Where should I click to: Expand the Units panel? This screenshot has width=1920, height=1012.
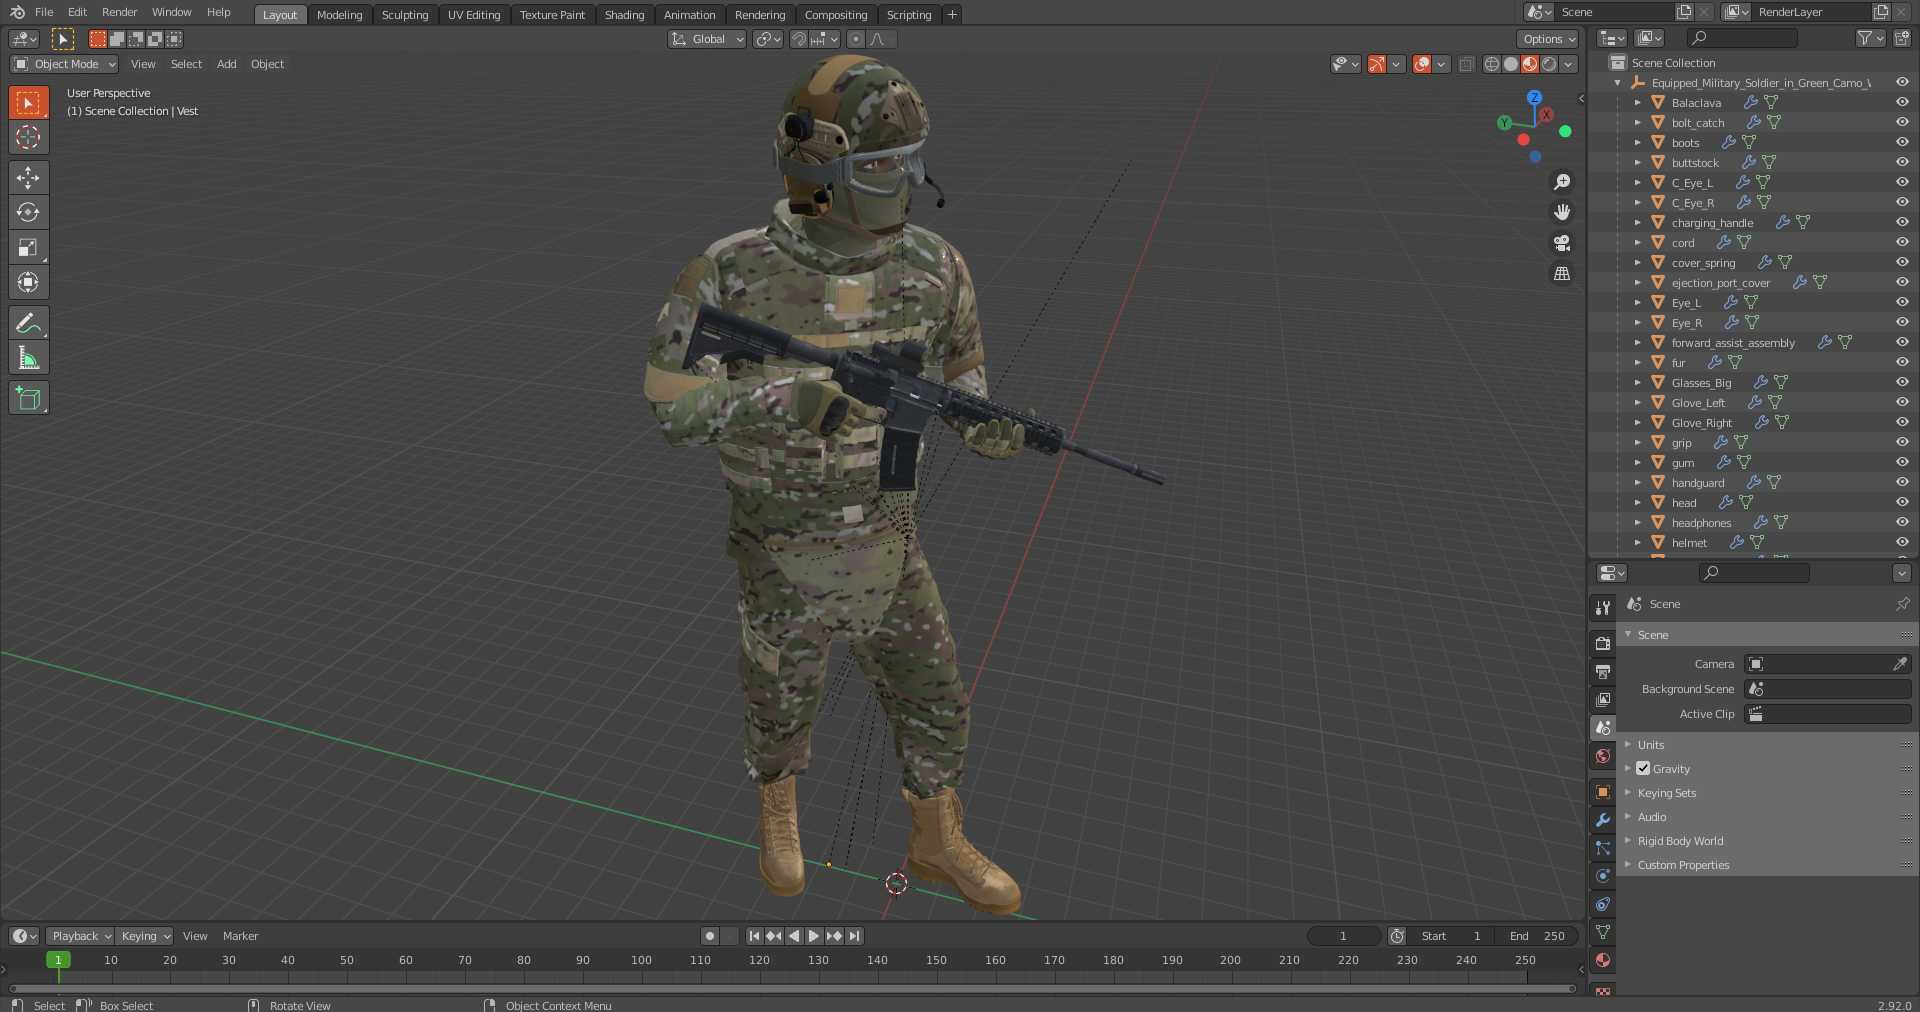(x=1650, y=745)
